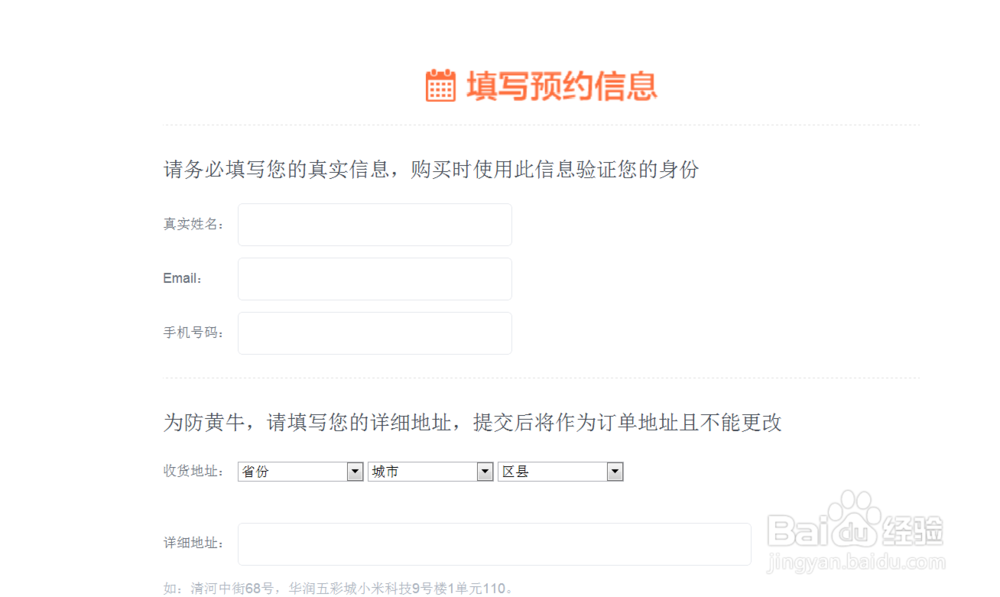This screenshot has width=1000, height=597.
Task: Click the 手机号码 input field
Action: [374, 332]
